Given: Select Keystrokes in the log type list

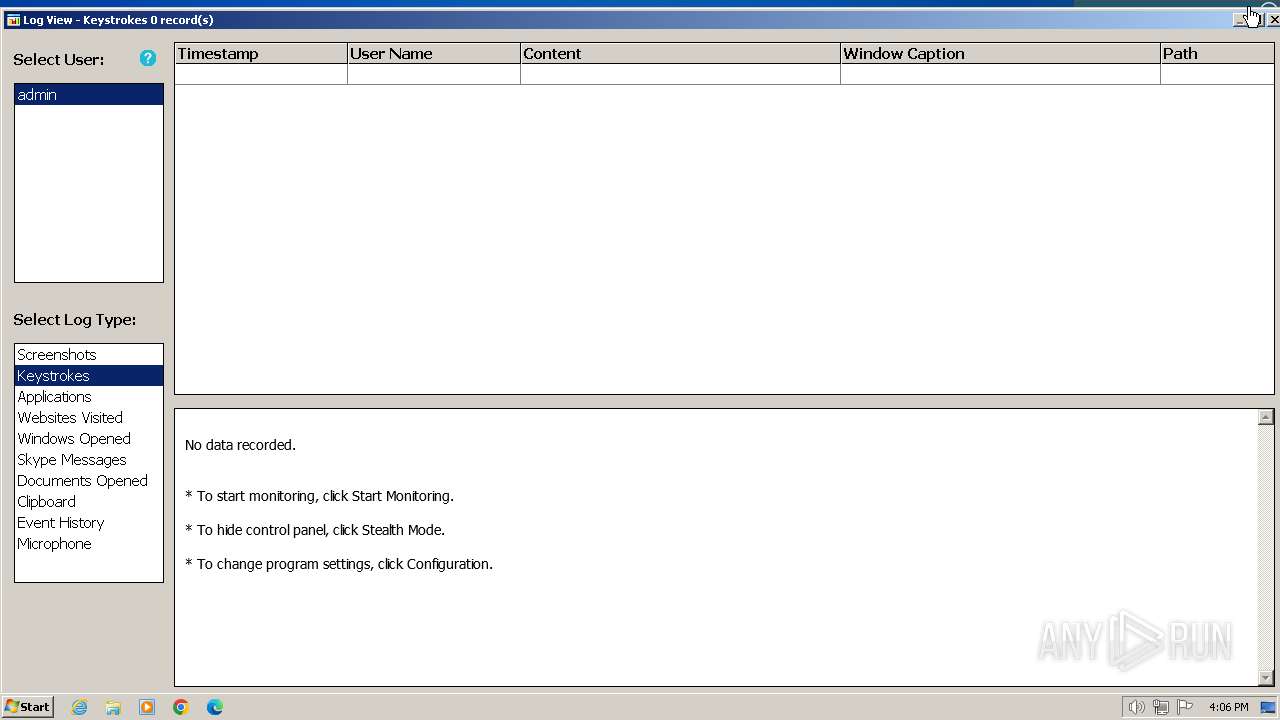Looking at the screenshot, I should pyautogui.click(x=89, y=376).
